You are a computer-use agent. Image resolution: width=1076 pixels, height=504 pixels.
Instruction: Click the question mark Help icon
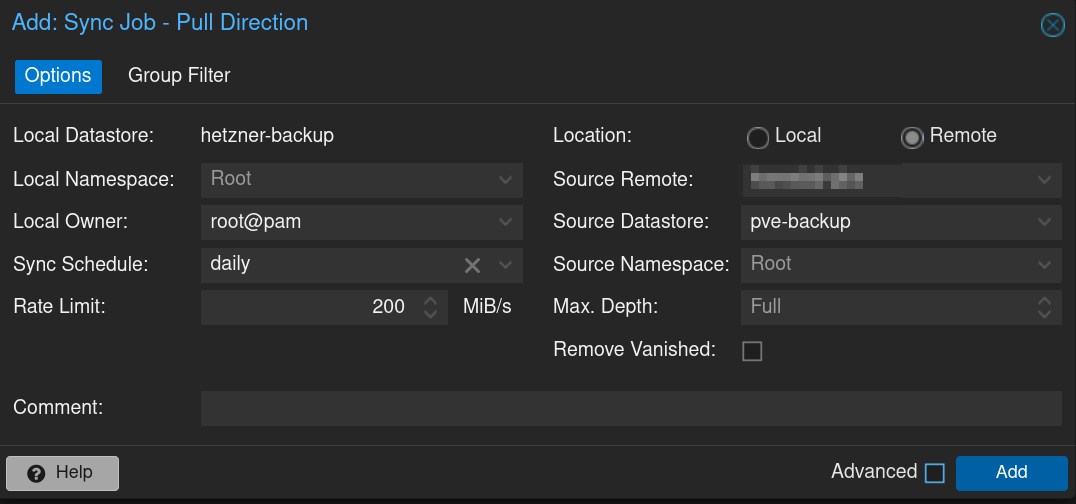click(37, 473)
